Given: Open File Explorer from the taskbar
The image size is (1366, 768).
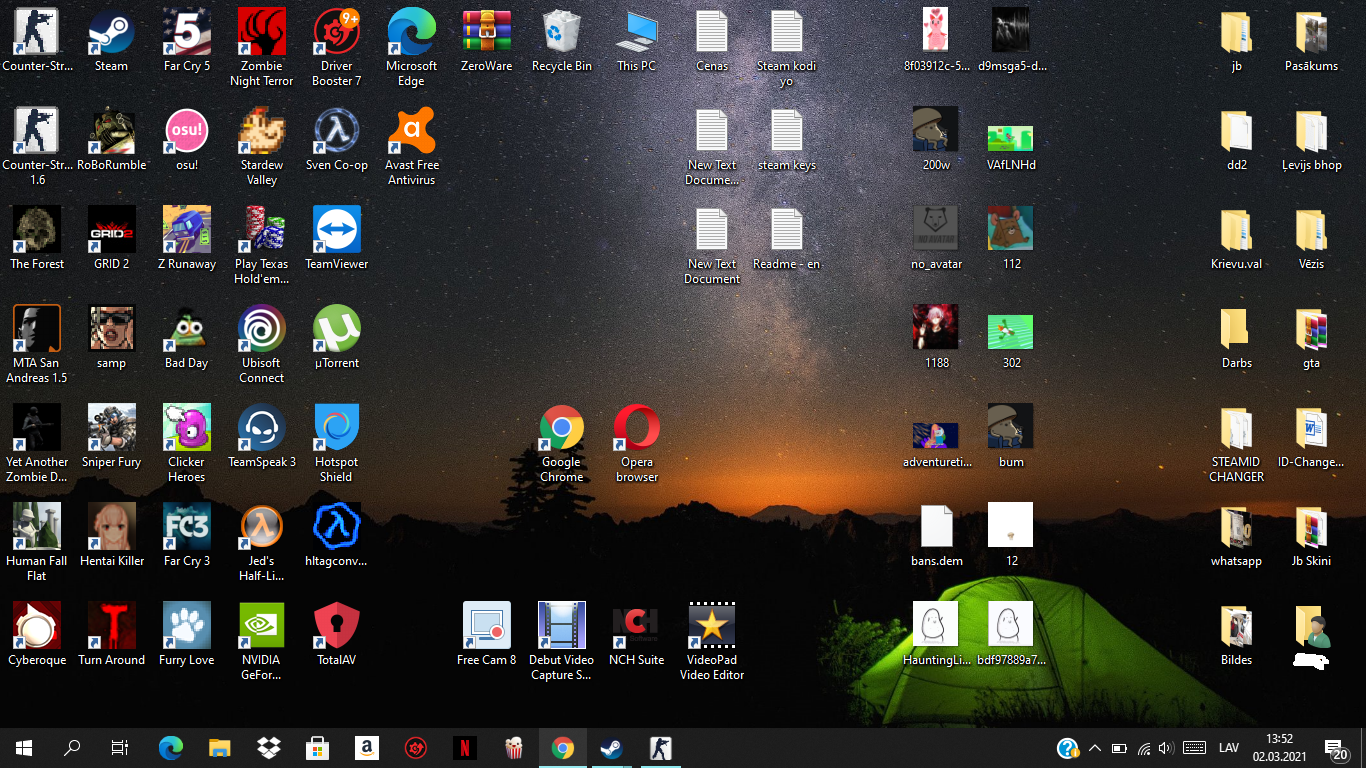Looking at the screenshot, I should [x=220, y=747].
